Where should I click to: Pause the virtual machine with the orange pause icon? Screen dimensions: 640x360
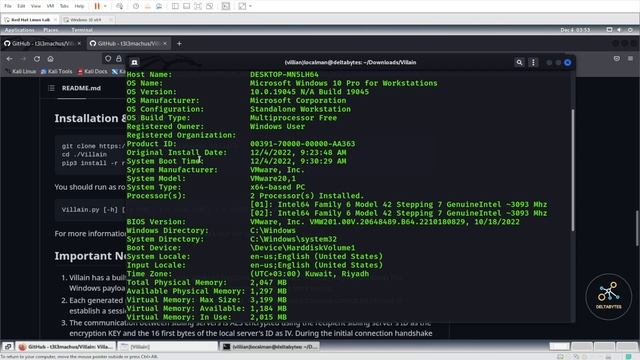(x=97, y=6)
